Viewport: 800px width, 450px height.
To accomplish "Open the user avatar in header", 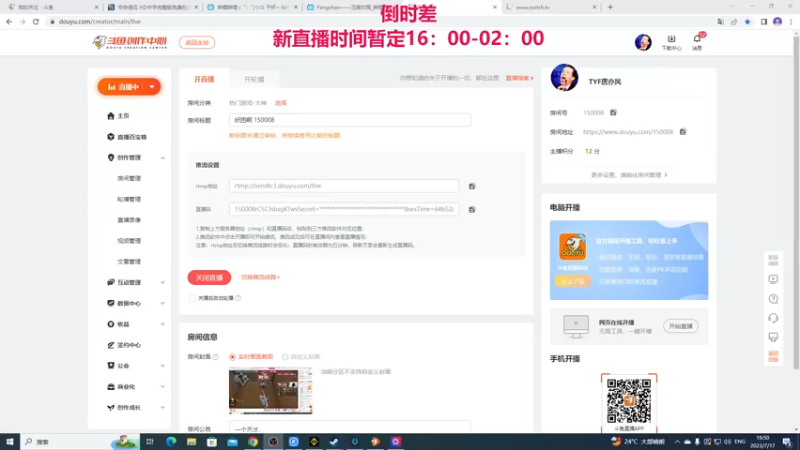I will point(643,42).
